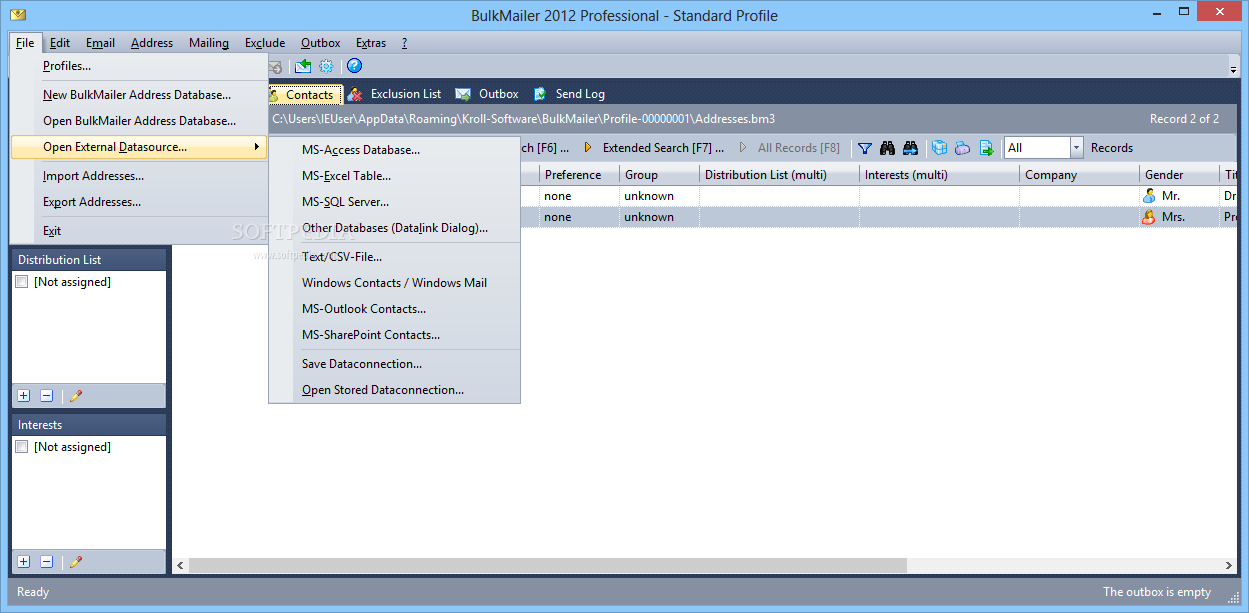Click the Send Log tab icon
Viewport: 1249px width, 613px height.
[540, 94]
